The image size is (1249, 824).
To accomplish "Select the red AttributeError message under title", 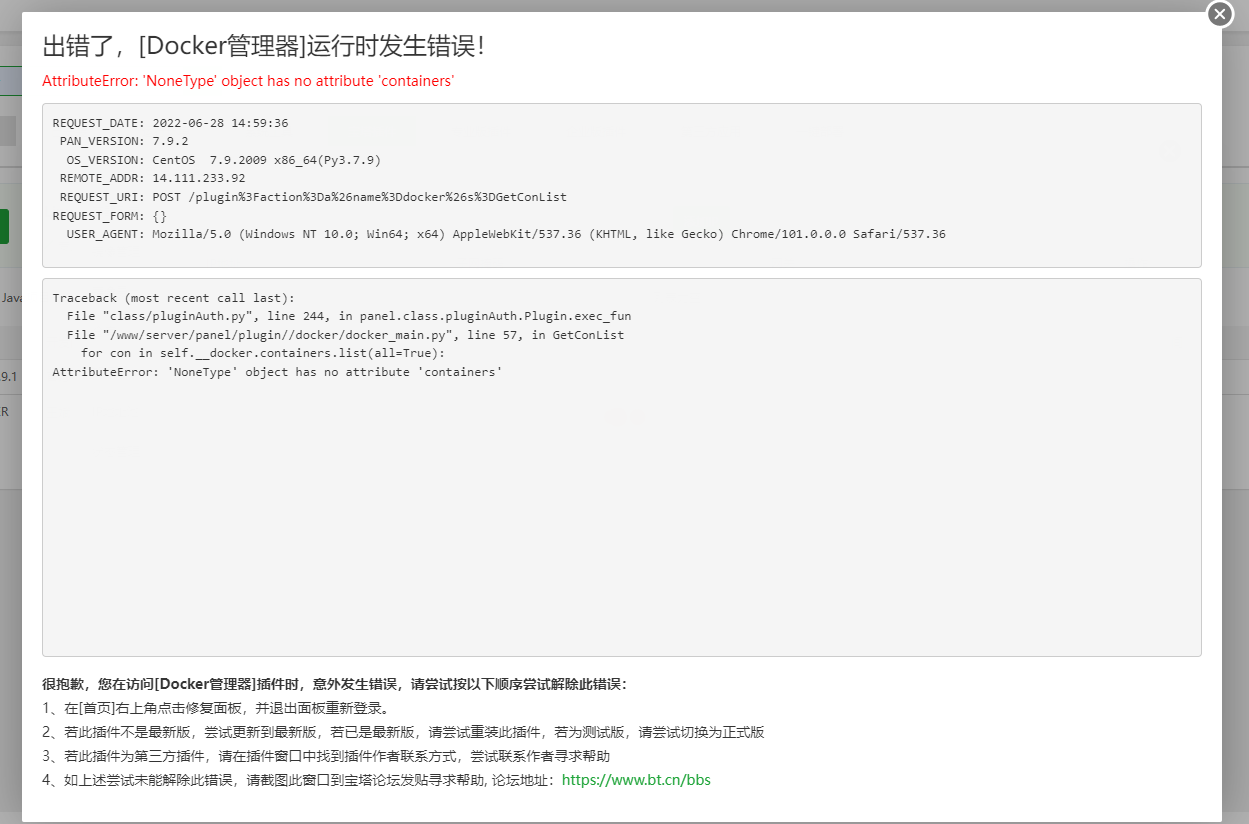I will [248, 81].
